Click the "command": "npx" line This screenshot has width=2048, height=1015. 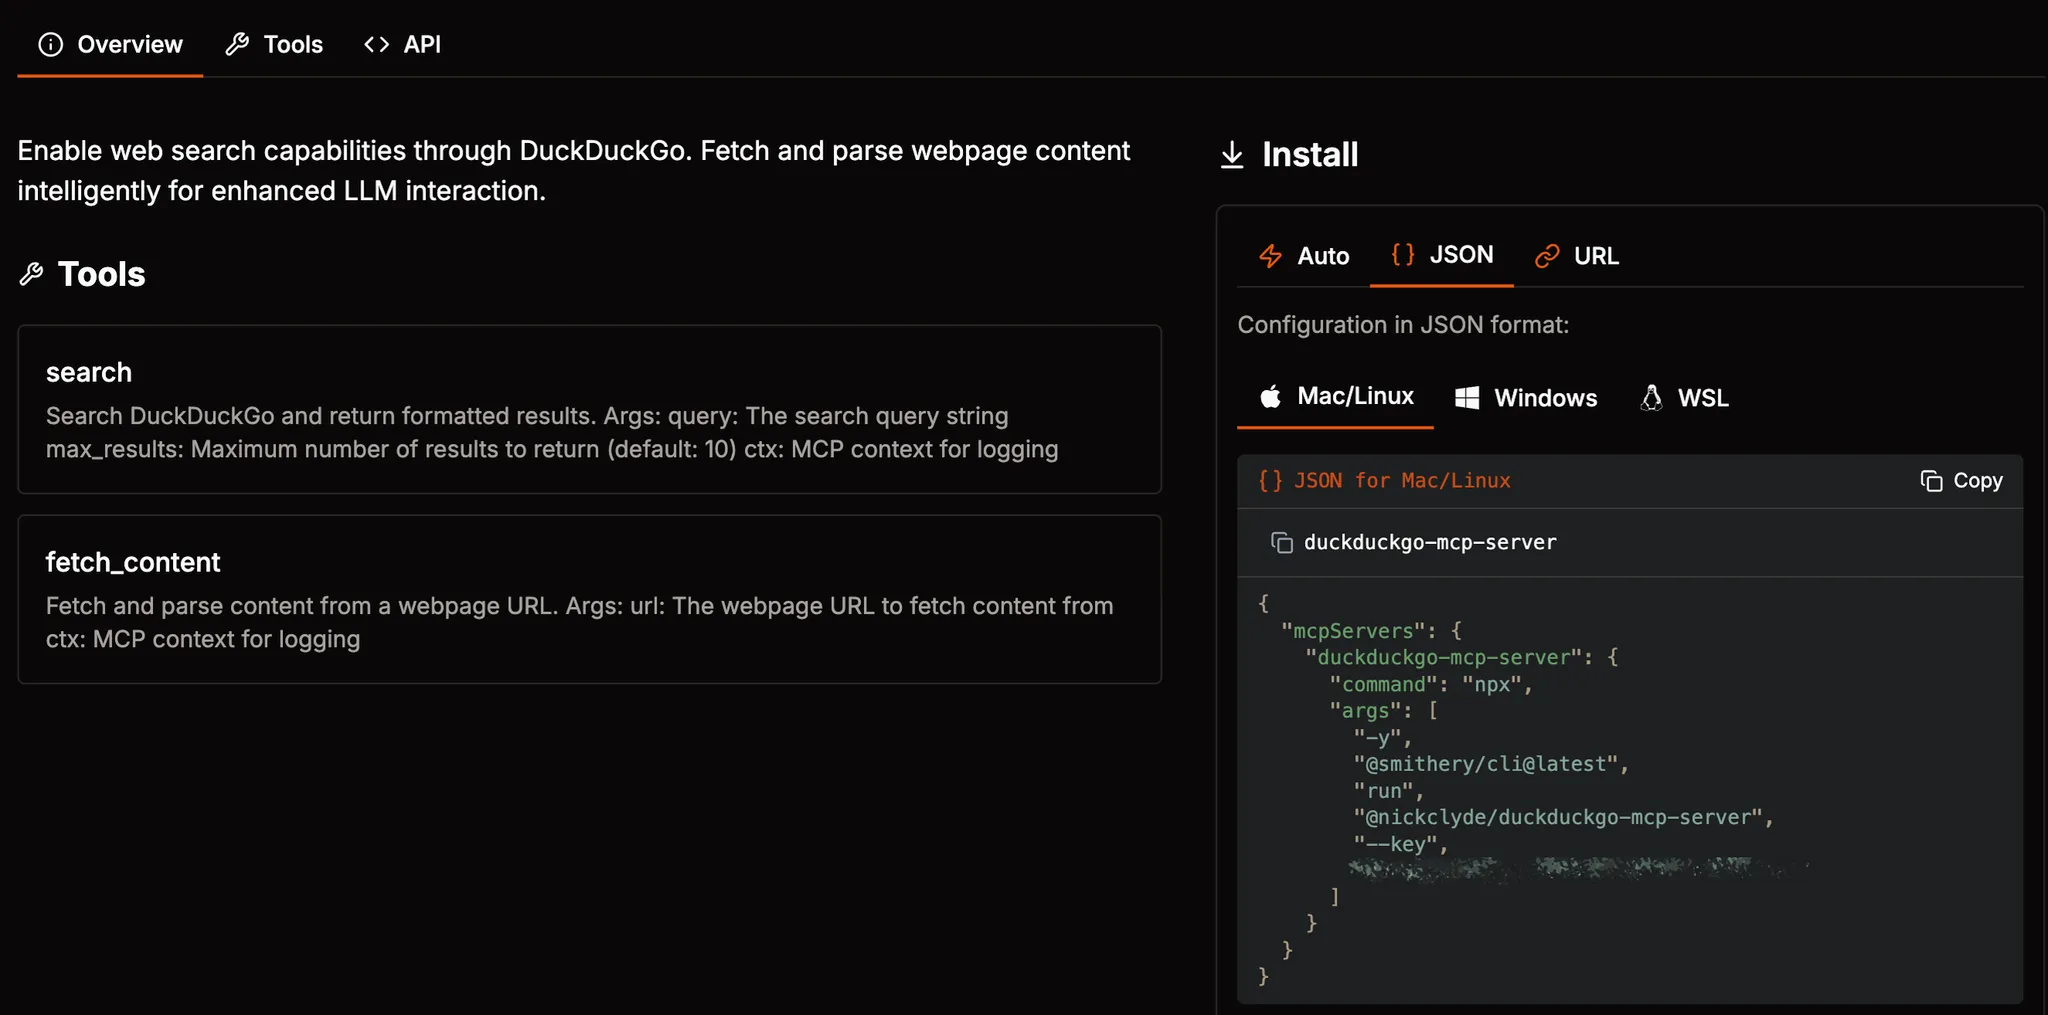(1430, 684)
